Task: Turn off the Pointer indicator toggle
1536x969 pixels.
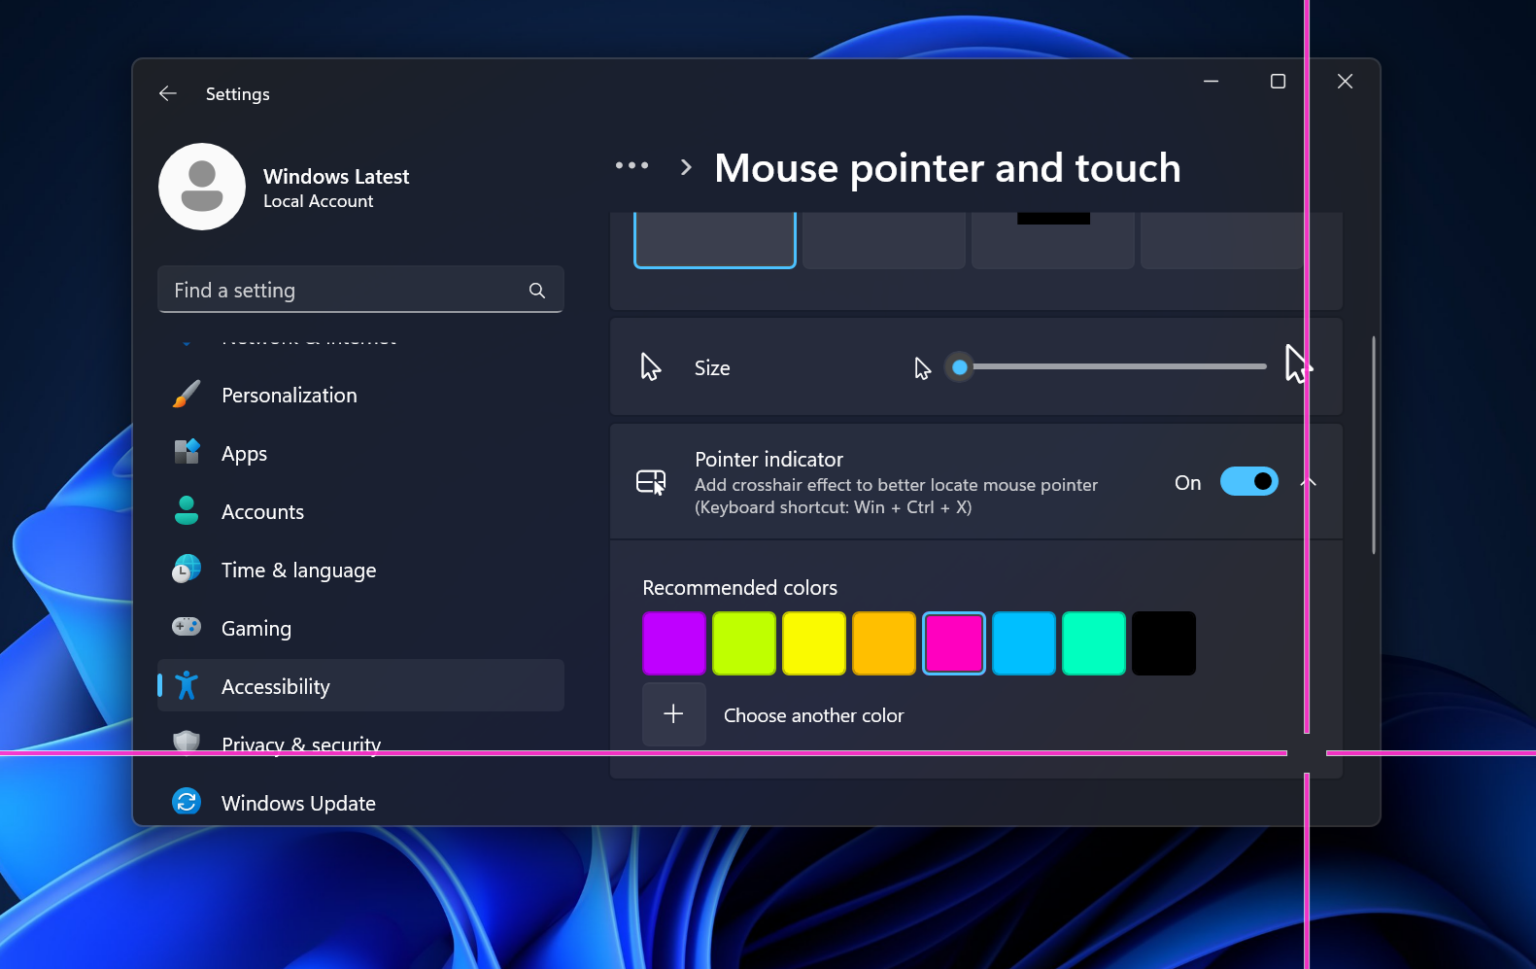Action: [x=1248, y=481]
